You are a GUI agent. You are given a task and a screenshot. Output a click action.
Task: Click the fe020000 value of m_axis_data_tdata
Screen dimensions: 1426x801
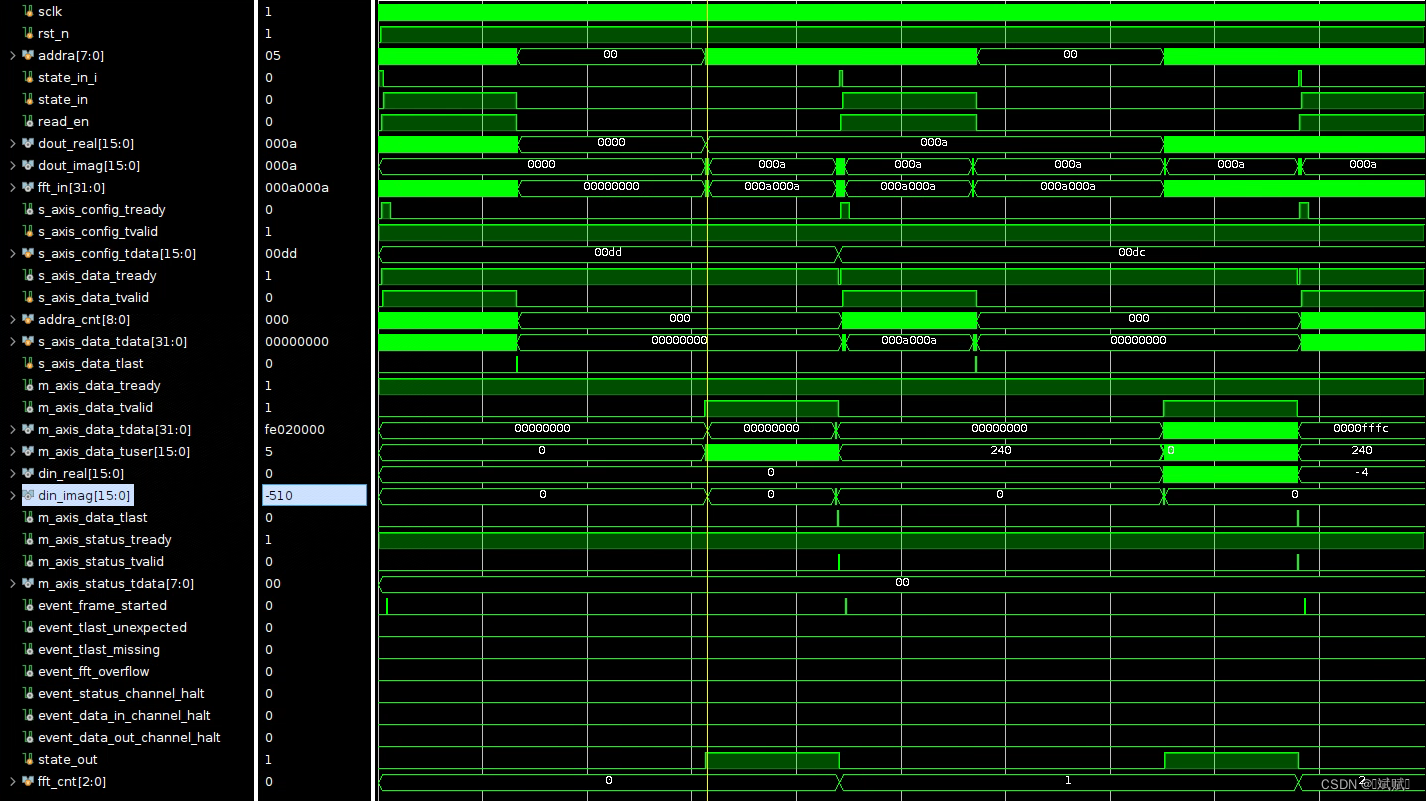[294, 430]
